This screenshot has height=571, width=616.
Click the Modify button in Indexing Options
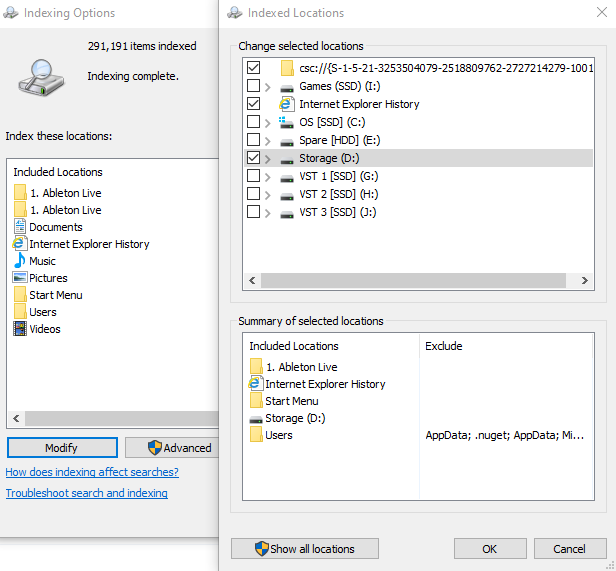coord(62,448)
